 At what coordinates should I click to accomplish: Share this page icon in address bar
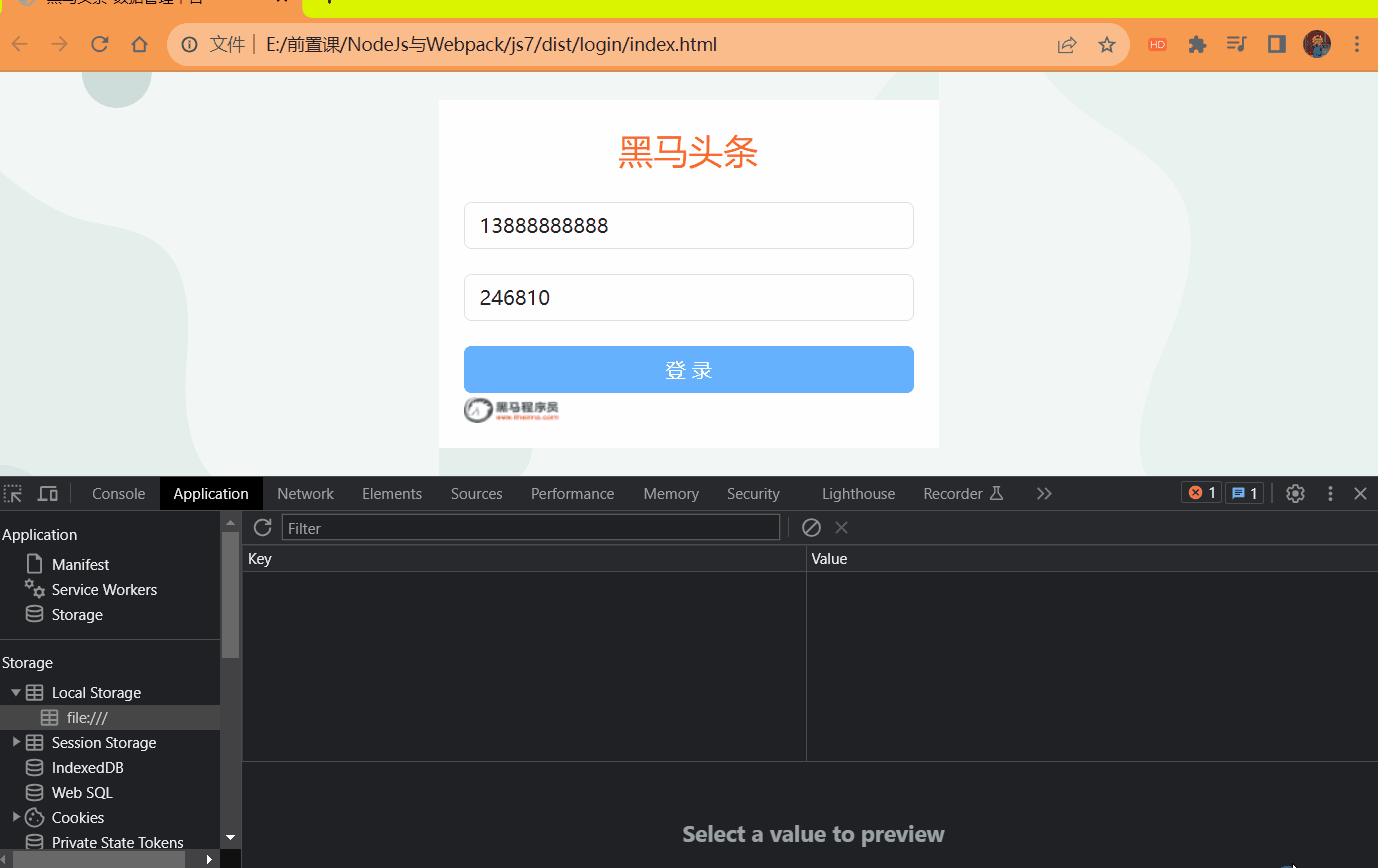point(1067,45)
